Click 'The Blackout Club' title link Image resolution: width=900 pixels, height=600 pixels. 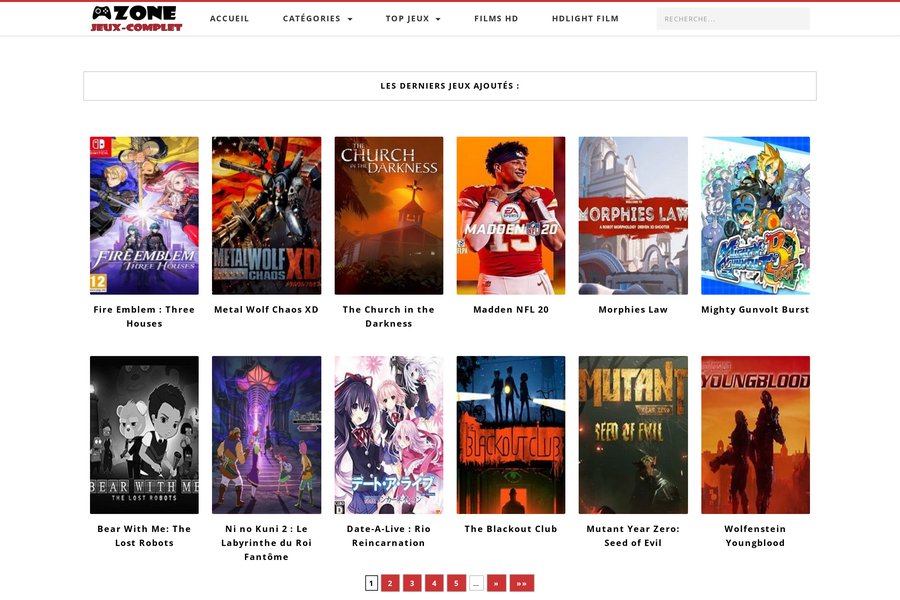[511, 529]
